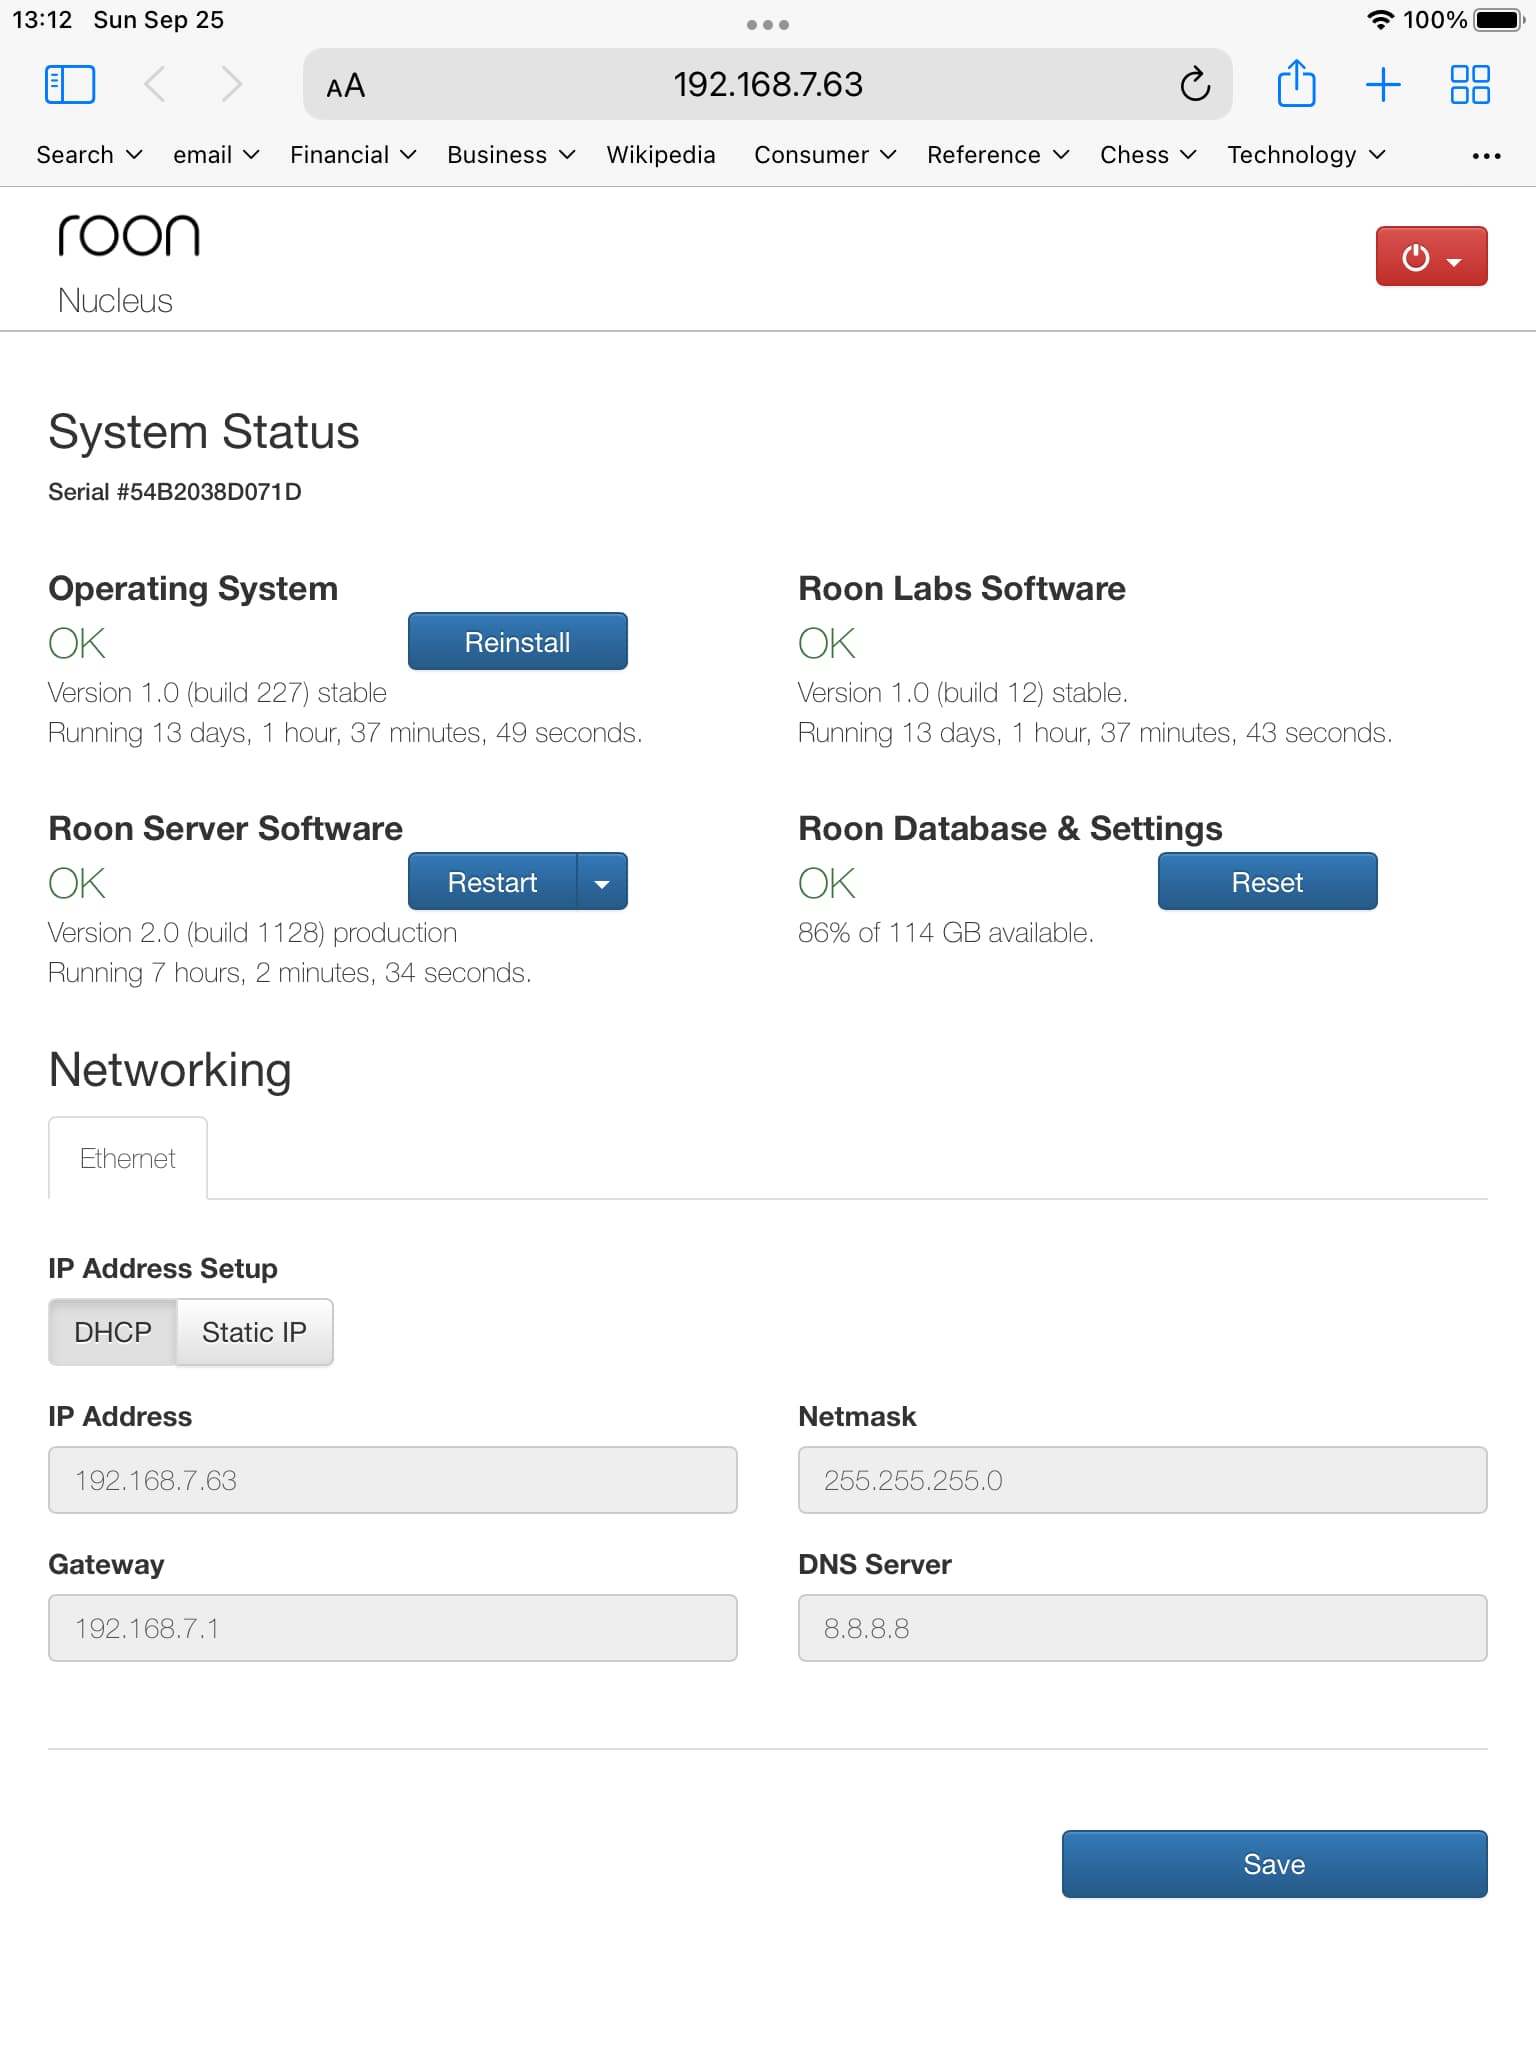Save the networking settings
This screenshot has width=1536, height=2048.
coord(1274,1864)
